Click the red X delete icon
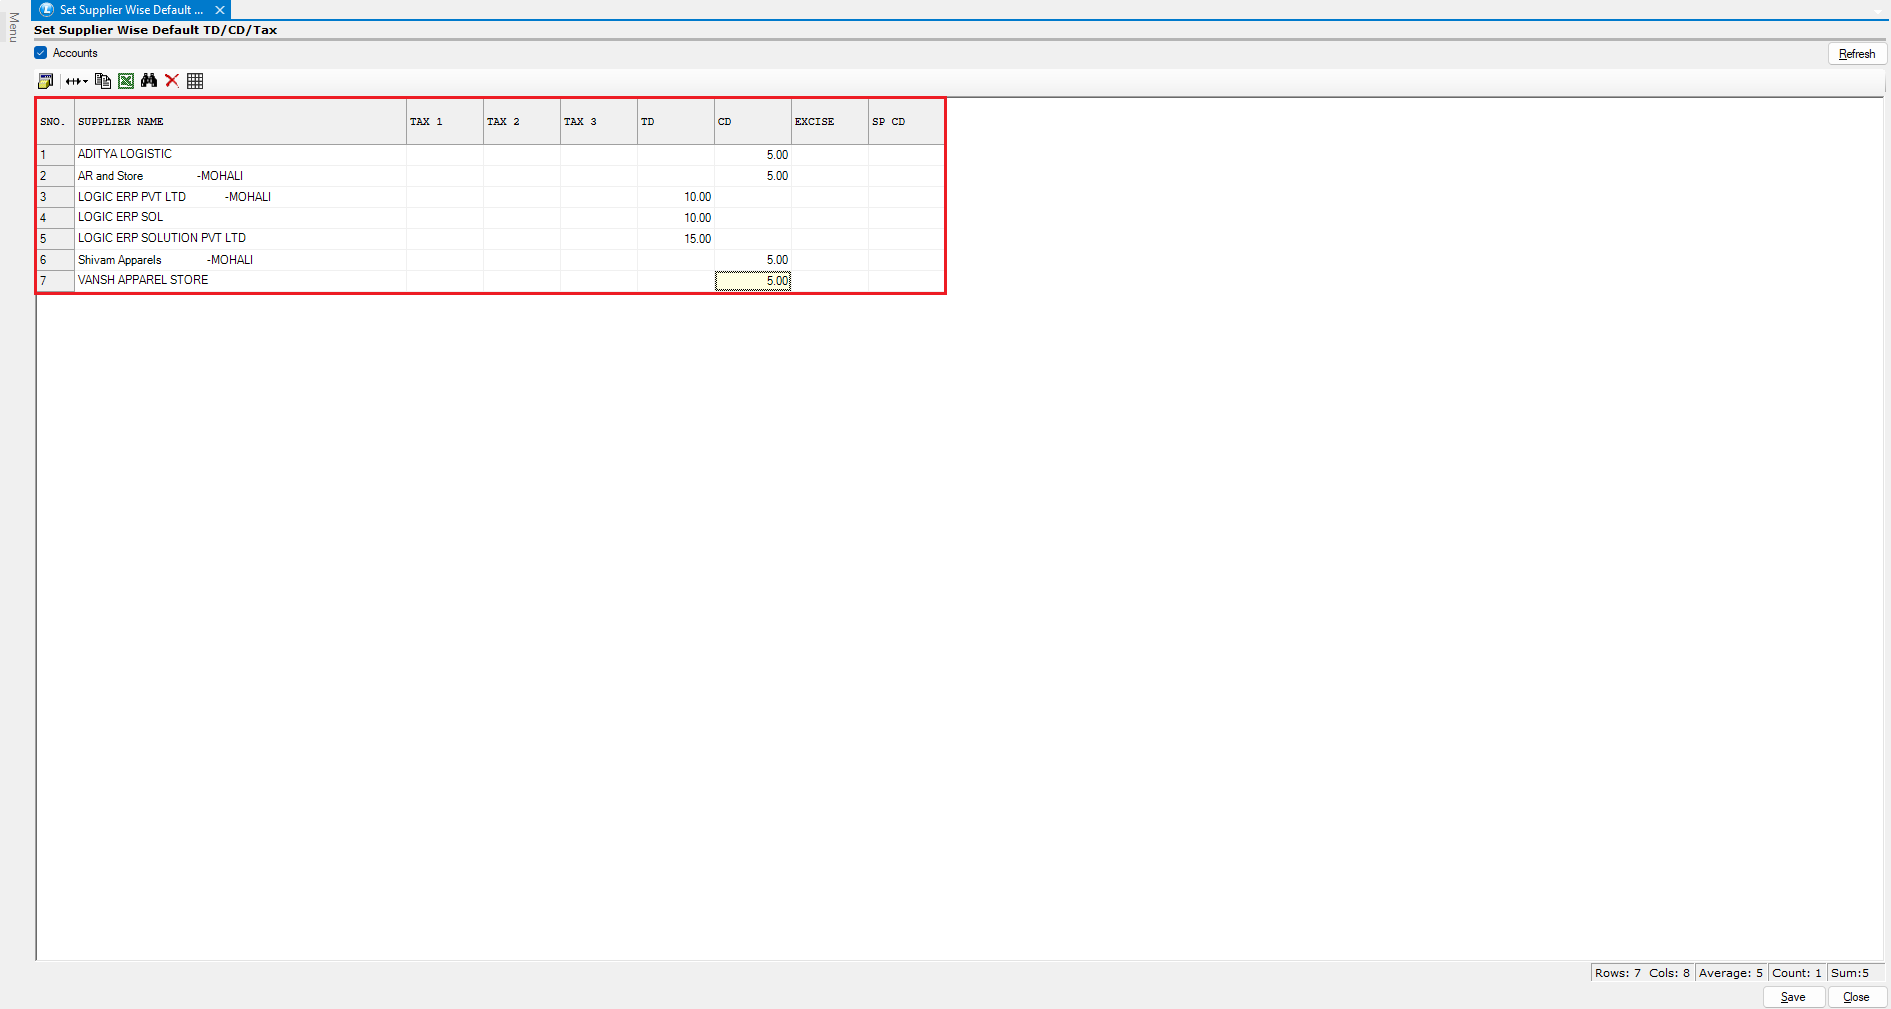The image size is (1891, 1009). [x=172, y=81]
